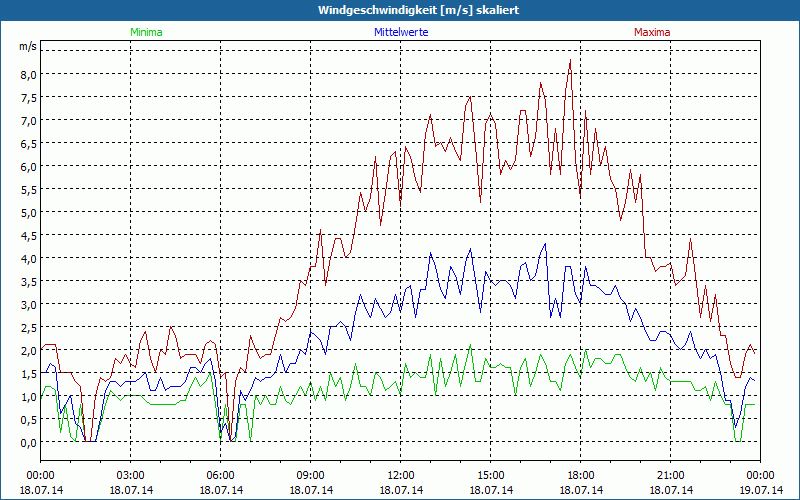This screenshot has width=800, height=500.
Task: Select the green "Minima" legend label
Action: pos(146,32)
